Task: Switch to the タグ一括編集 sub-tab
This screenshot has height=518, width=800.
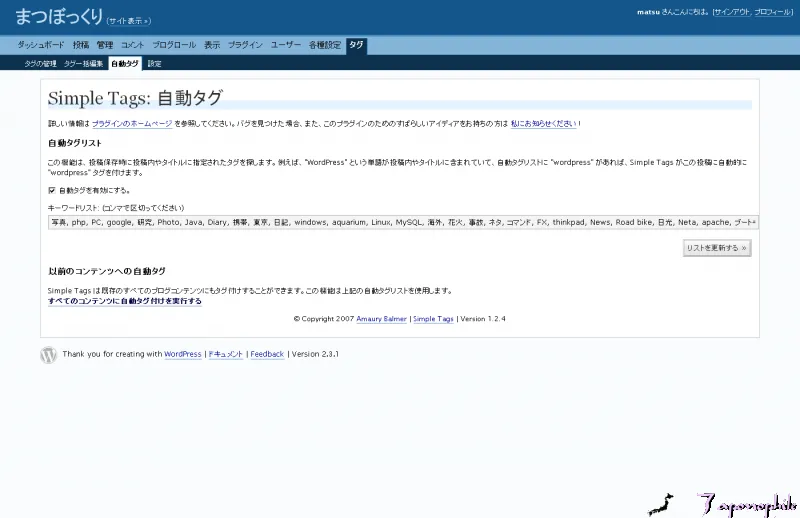Action: click(x=83, y=63)
